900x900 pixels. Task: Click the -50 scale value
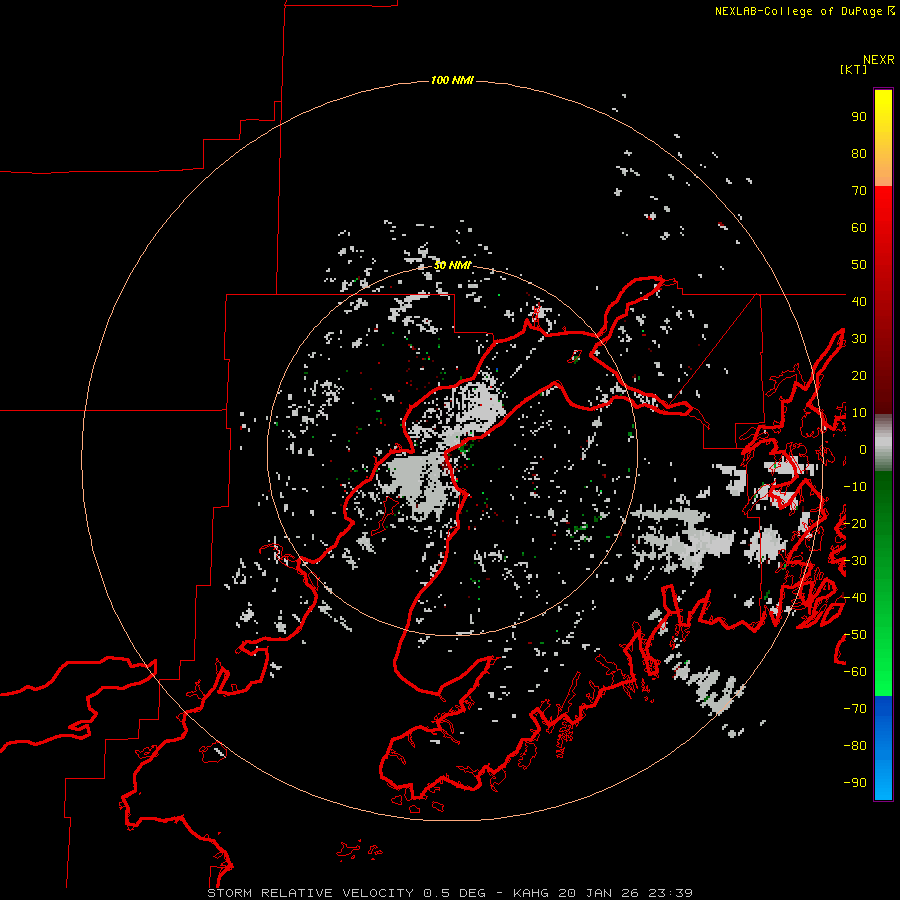point(855,635)
